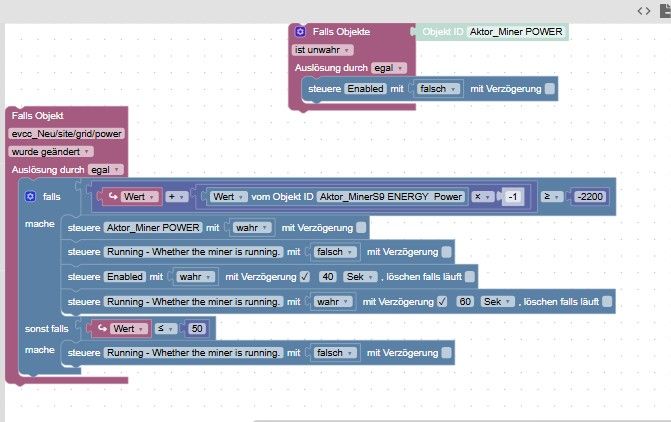Change the '≤' comparison operator dropdown
The image size is (671, 422).
pyautogui.click(x=166, y=328)
